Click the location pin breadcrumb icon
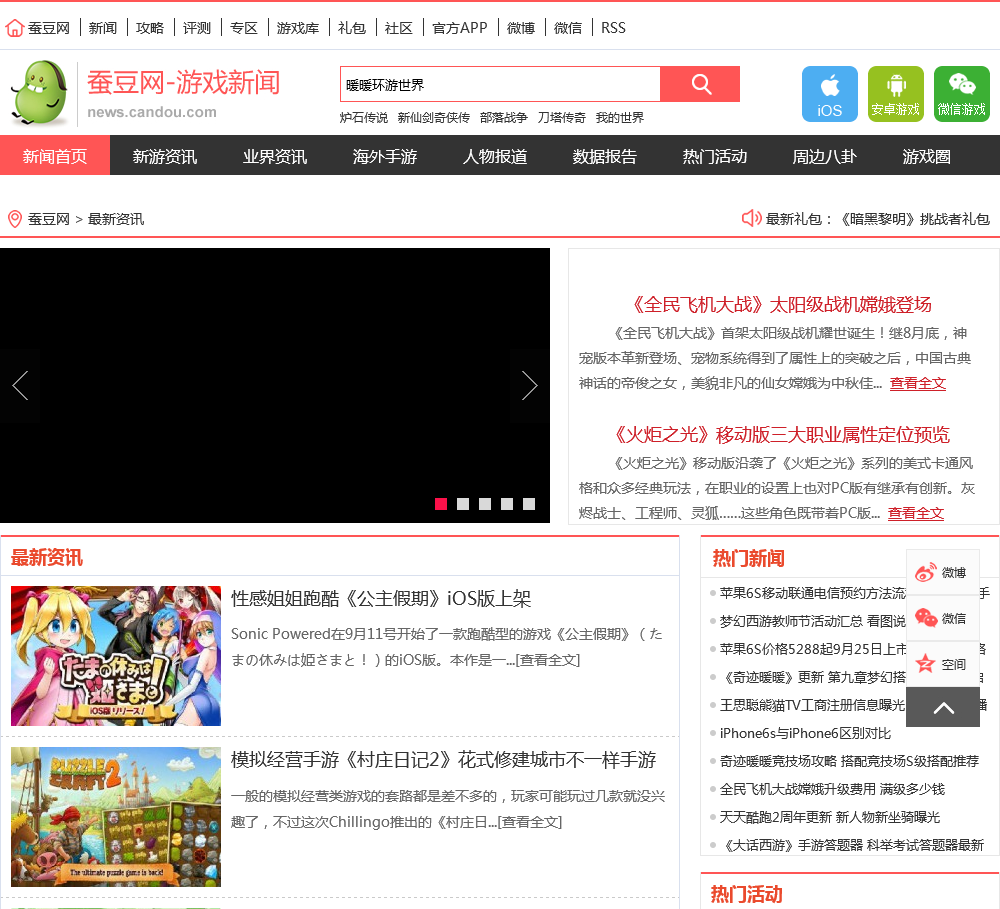Screen dimensions: 1000x909 (15, 219)
